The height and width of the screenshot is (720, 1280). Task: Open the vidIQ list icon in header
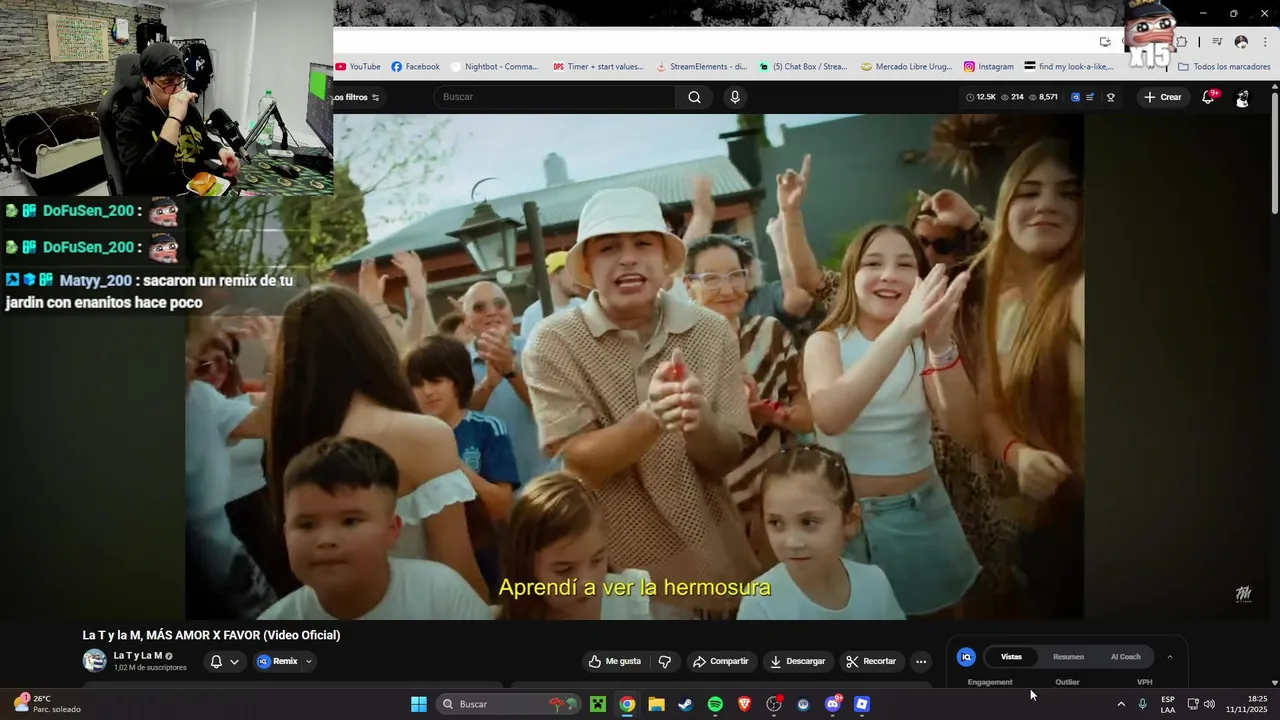(x=1090, y=97)
